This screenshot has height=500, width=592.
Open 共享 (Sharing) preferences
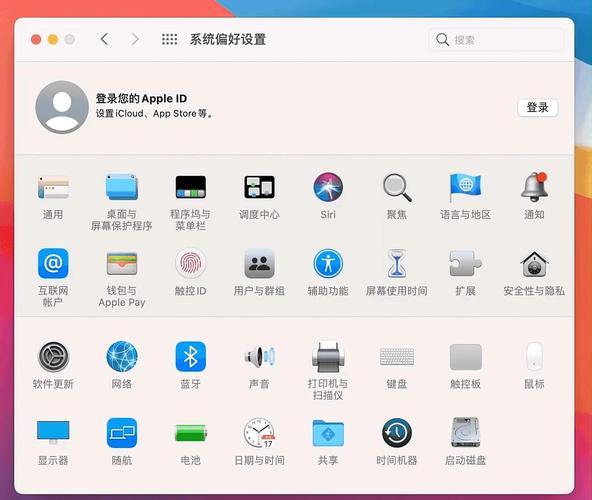[x=328, y=433]
